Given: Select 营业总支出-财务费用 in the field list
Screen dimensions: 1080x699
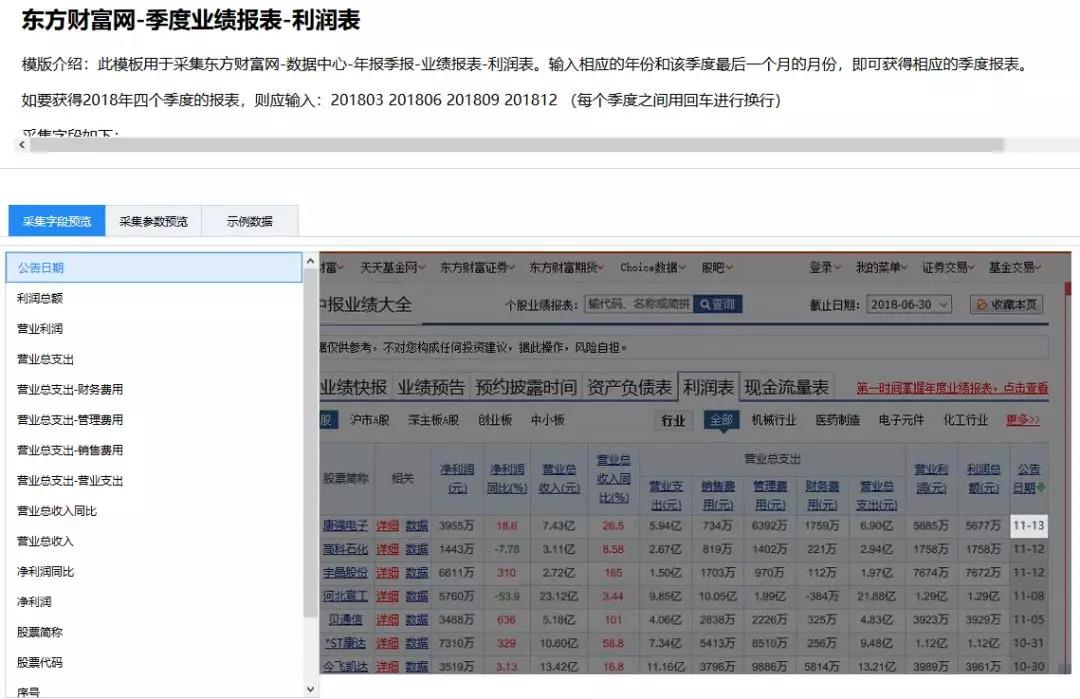Looking at the screenshot, I should click(x=154, y=389).
